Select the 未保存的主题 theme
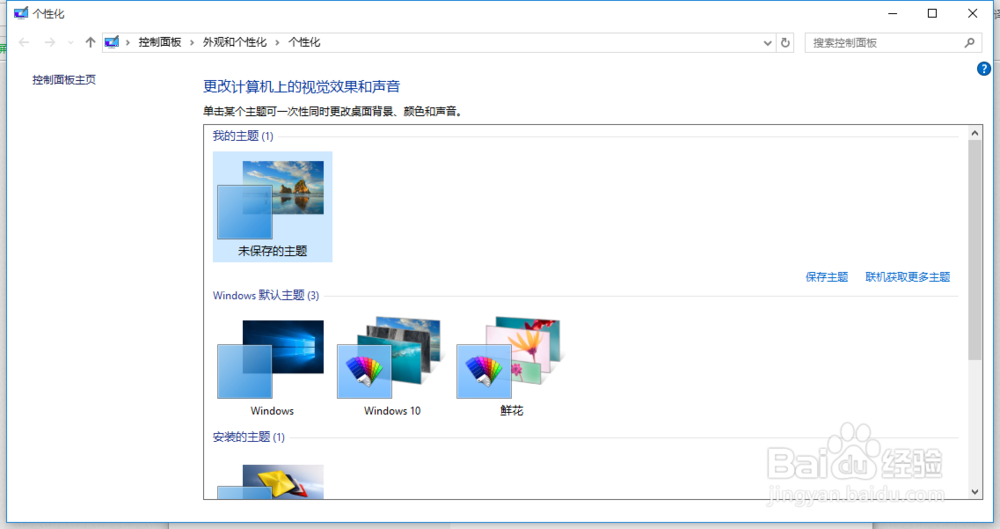The width and height of the screenshot is (1000, 529). point(272,207)
